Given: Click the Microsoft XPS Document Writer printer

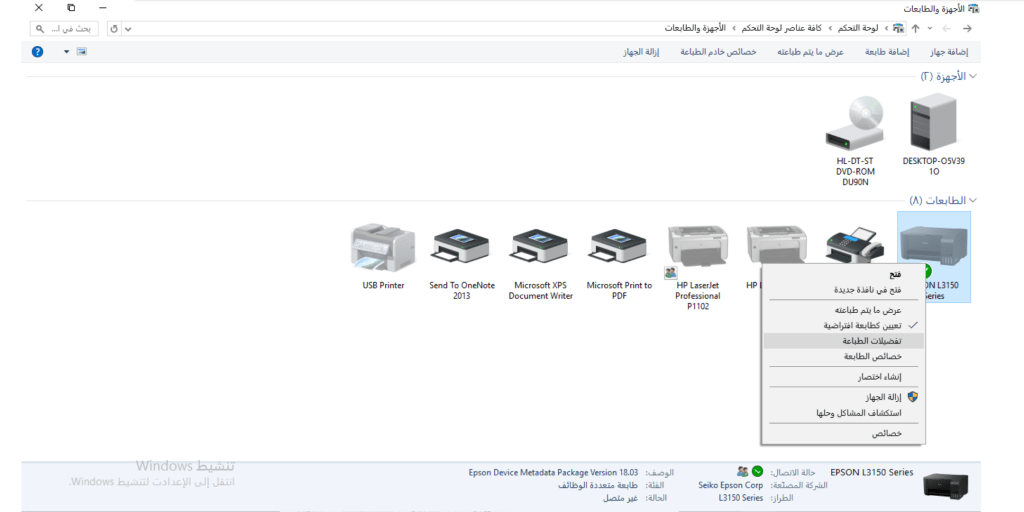Looking at the screenshot, I should [540, 251].
